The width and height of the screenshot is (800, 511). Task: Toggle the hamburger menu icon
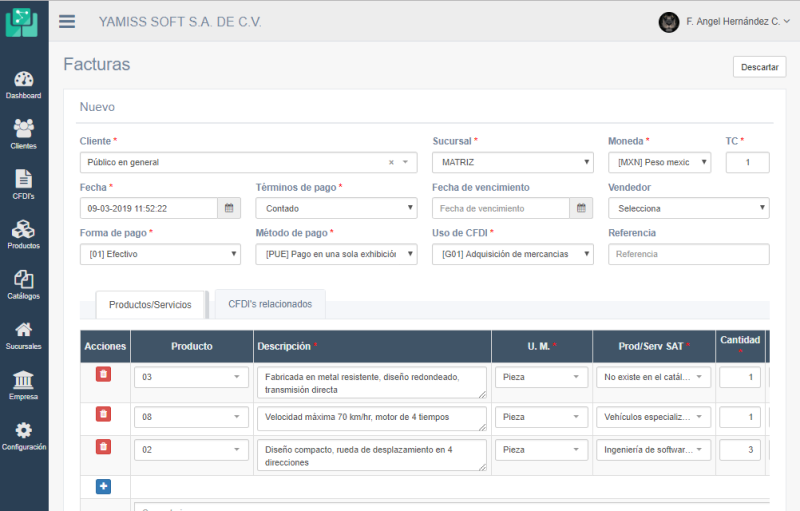click(x=67, y=21)
